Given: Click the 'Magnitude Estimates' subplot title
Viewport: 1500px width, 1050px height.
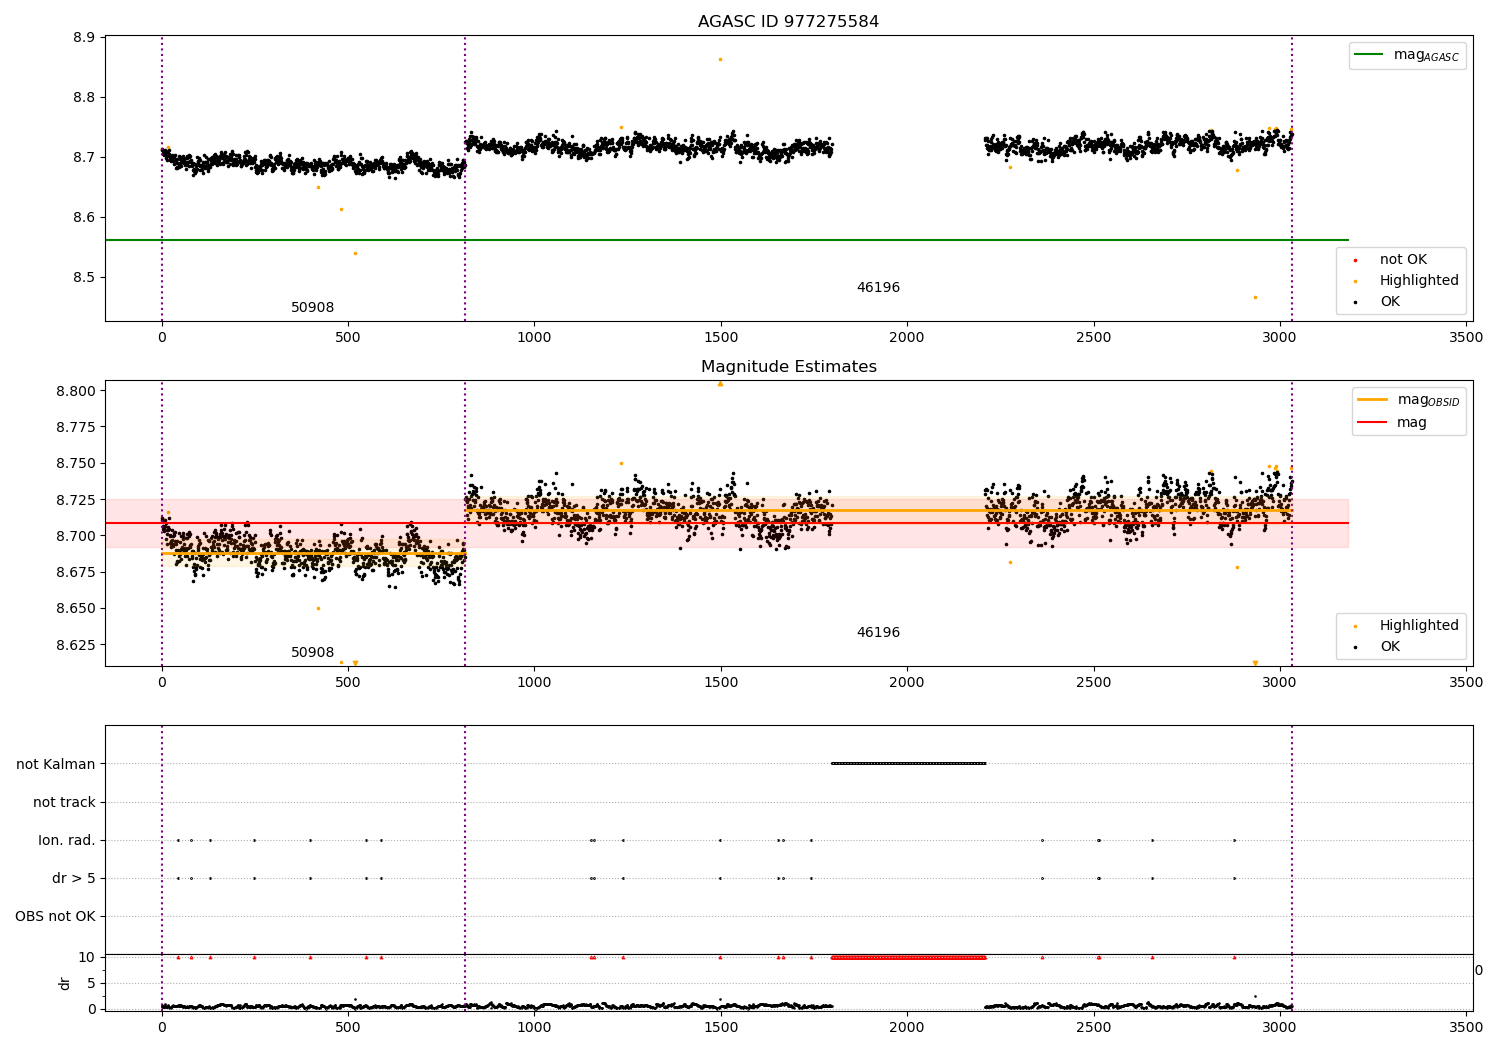Looking at the screenshot, I should pyautogui.click(x=788, y=367).
